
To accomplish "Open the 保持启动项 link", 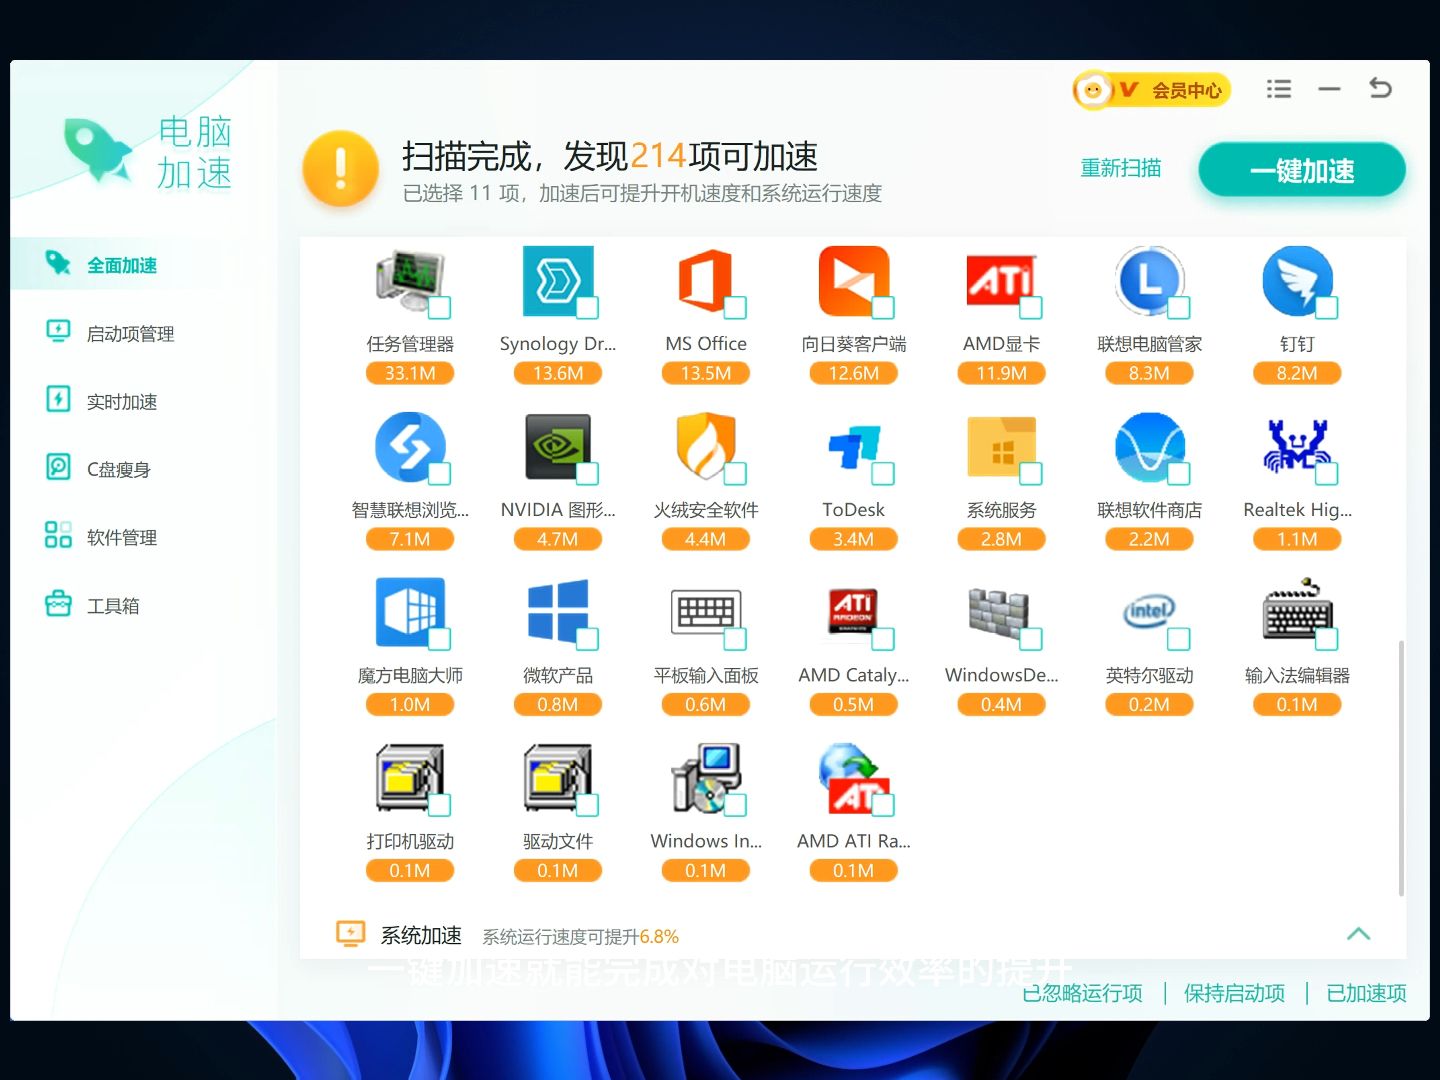I will click(x=1234, y=993).
